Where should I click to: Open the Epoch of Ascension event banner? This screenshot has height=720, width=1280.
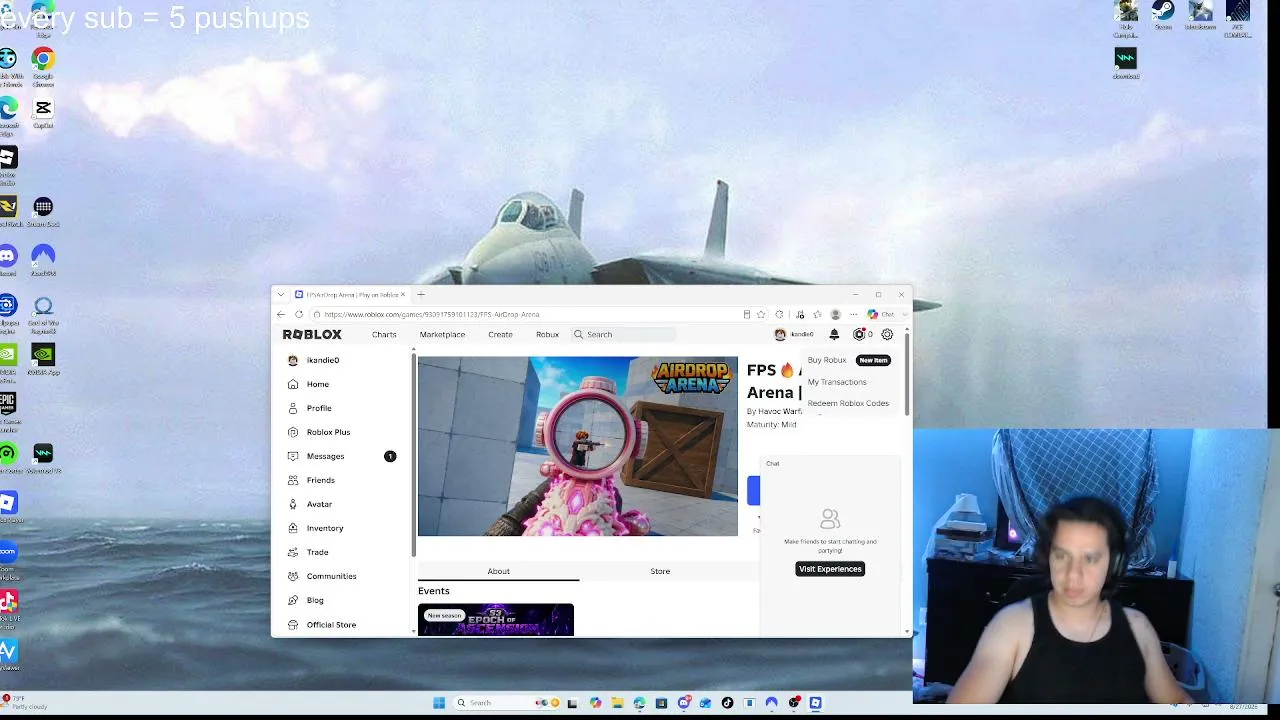(496, 620)
